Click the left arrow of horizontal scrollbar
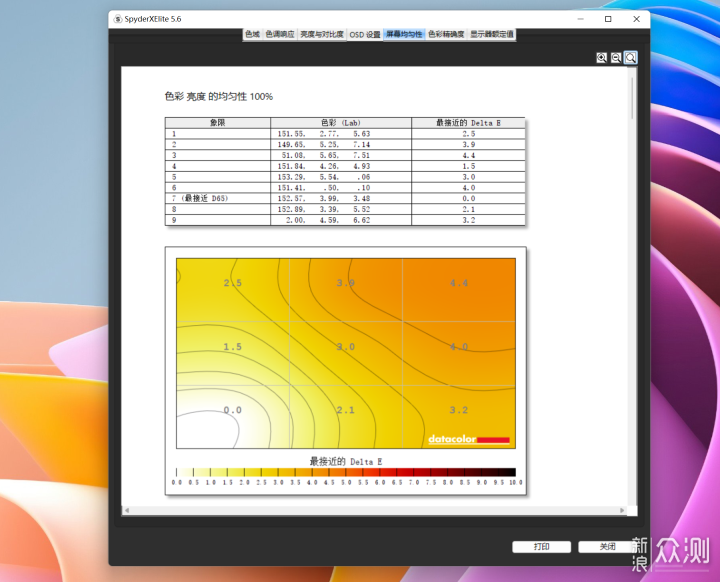 (x=127, y=510)
